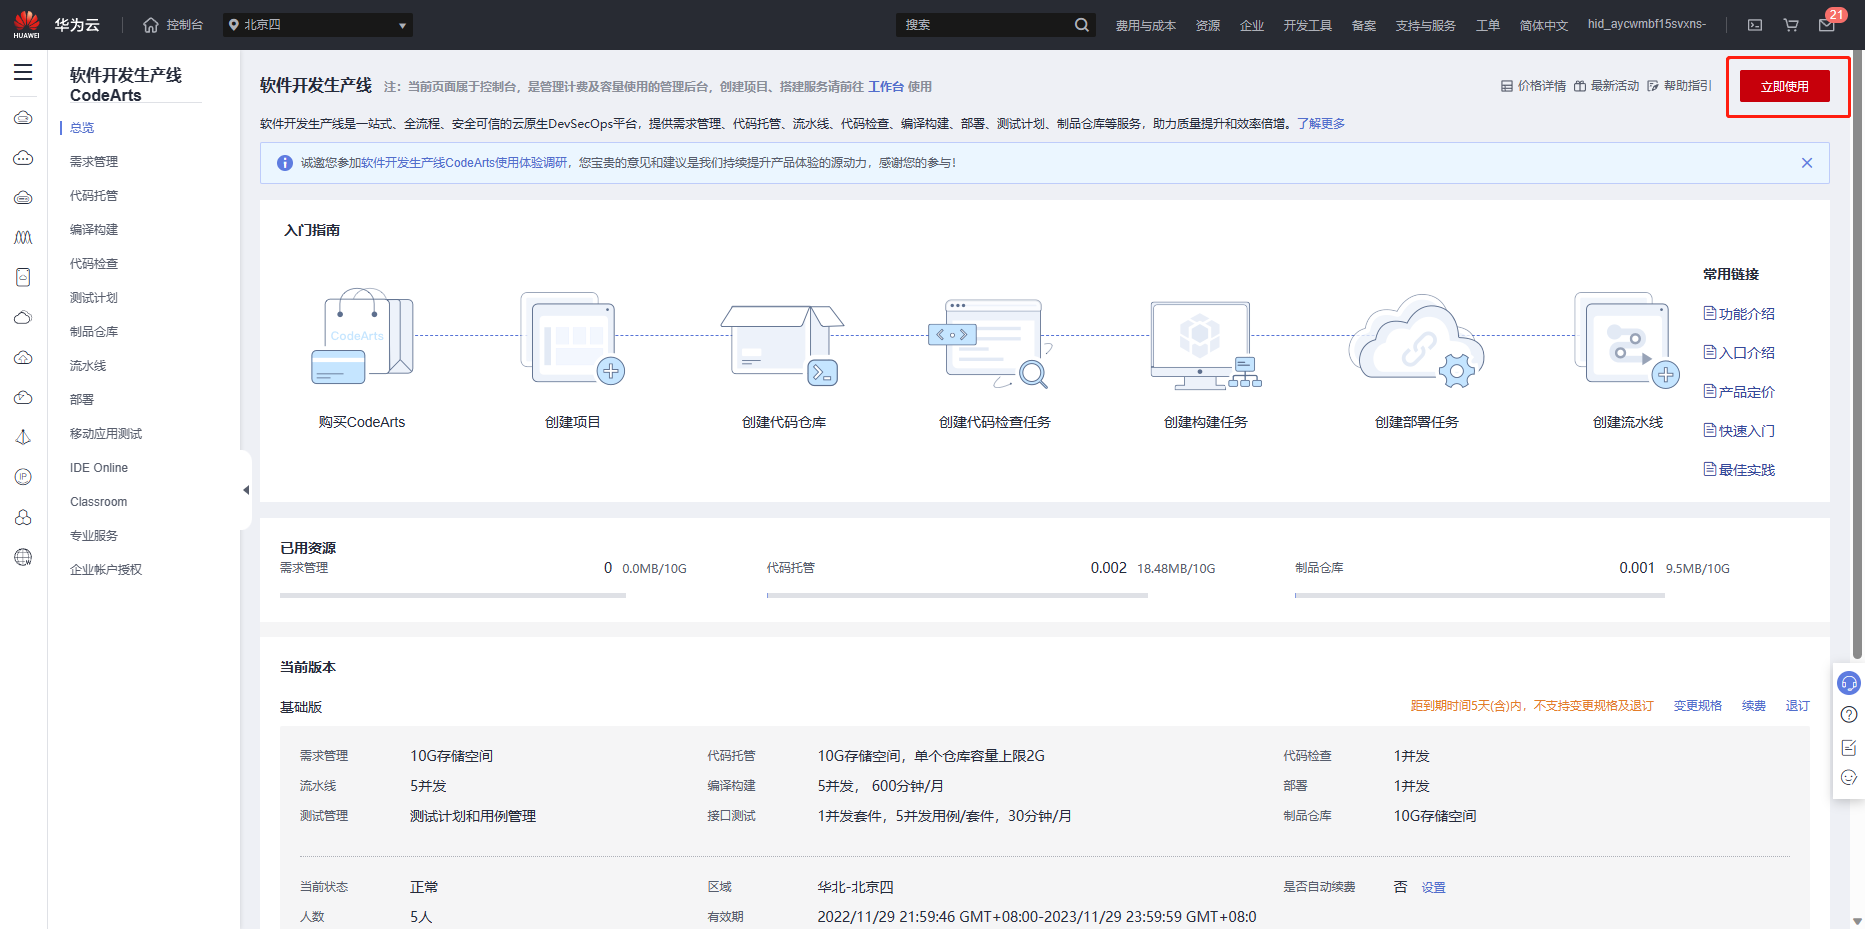Click the globe icon in left rail

tap(23, 557)
